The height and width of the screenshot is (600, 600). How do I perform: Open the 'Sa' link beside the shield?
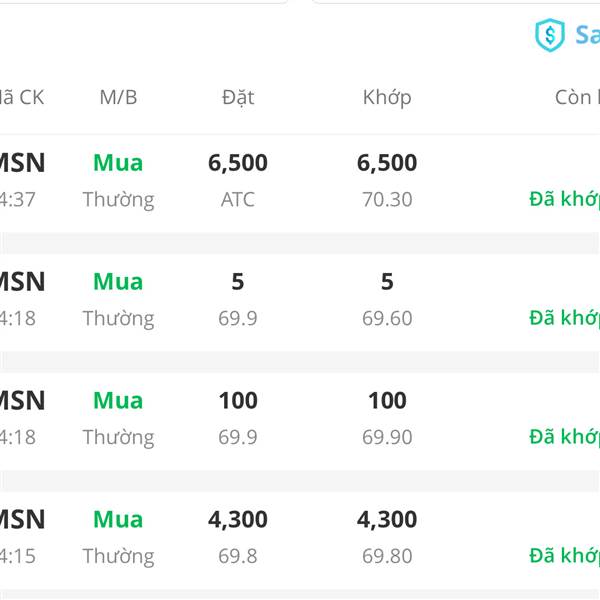pos(587,35)
